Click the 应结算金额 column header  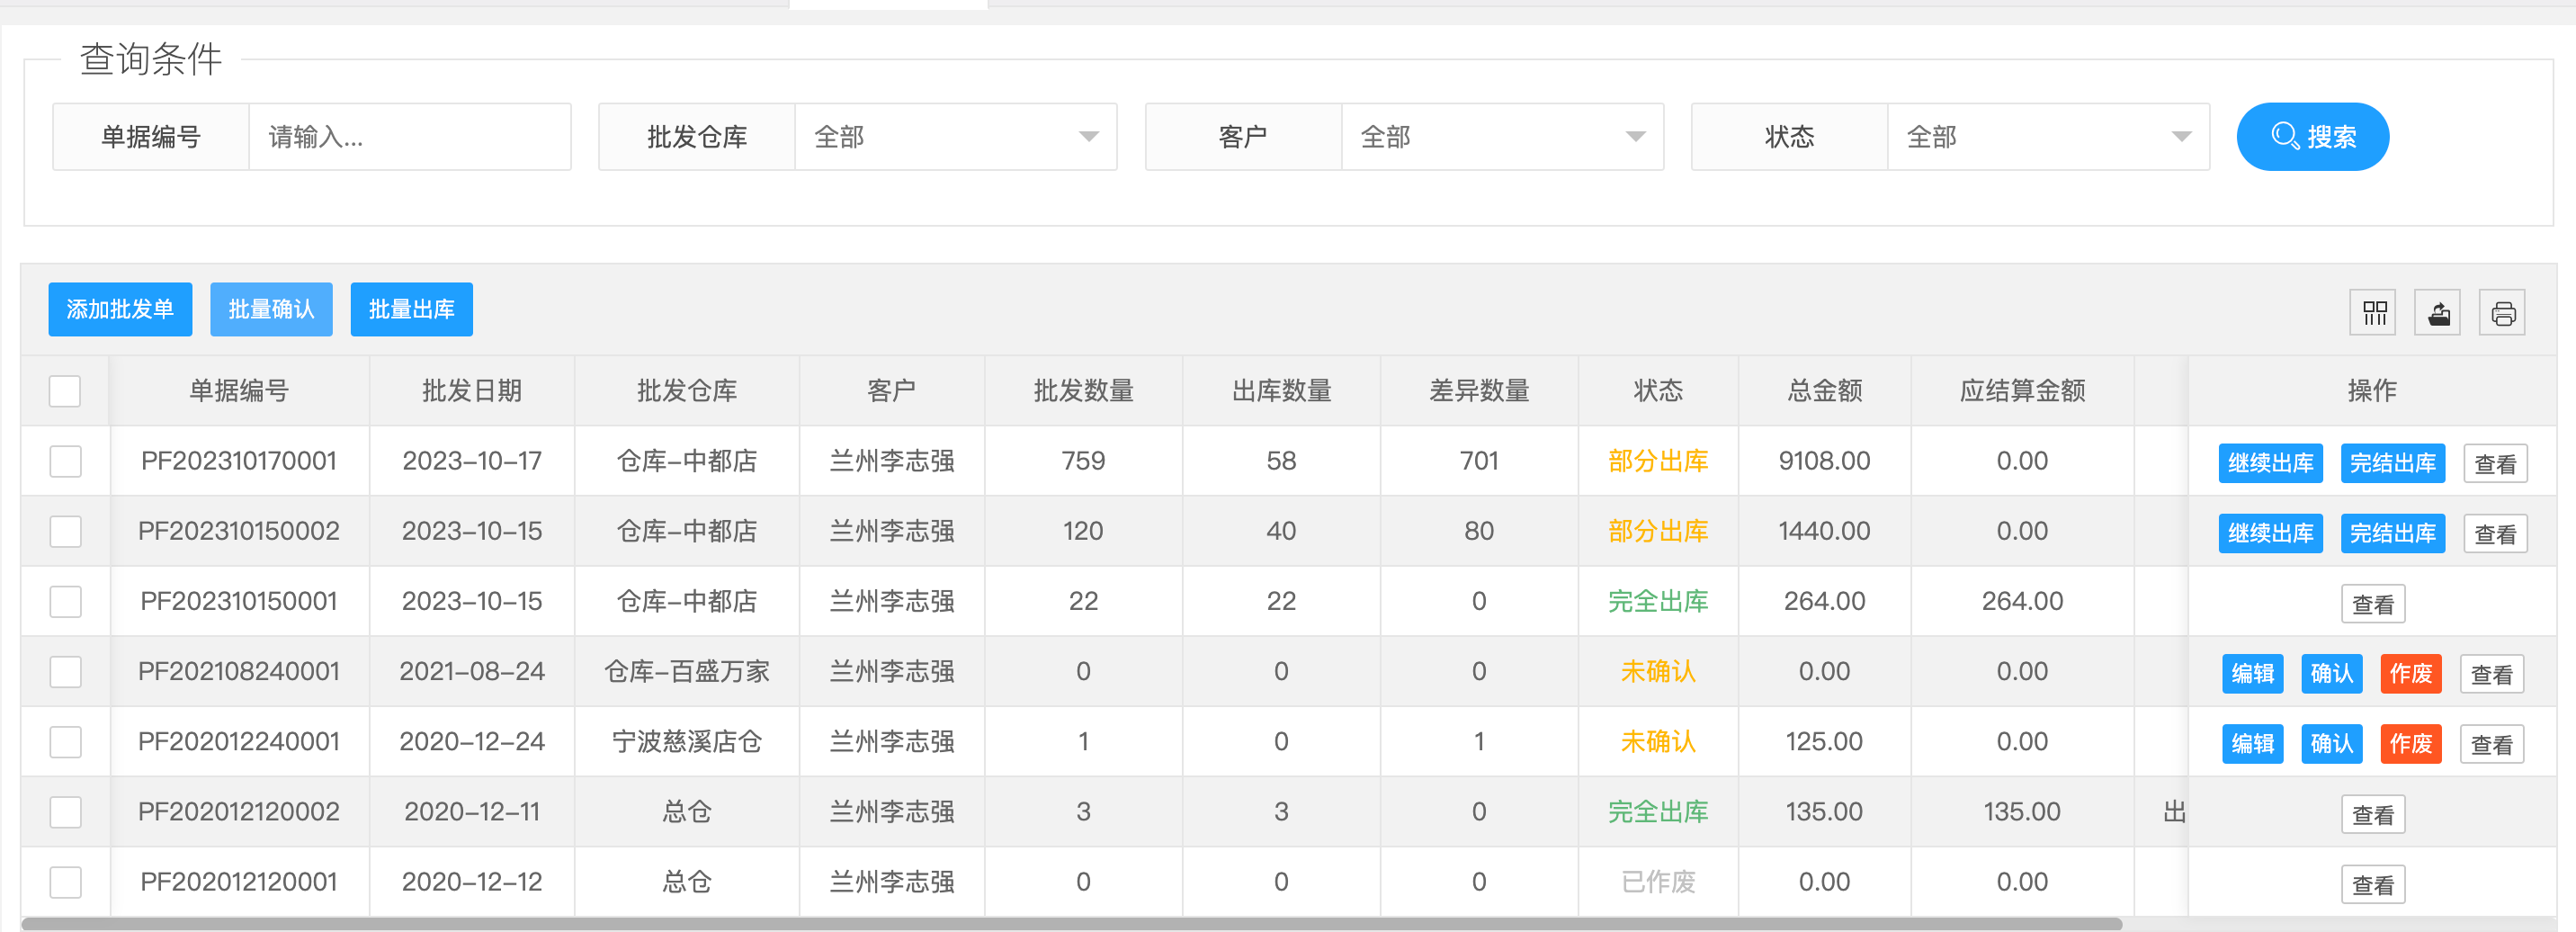click(2022, 391)
